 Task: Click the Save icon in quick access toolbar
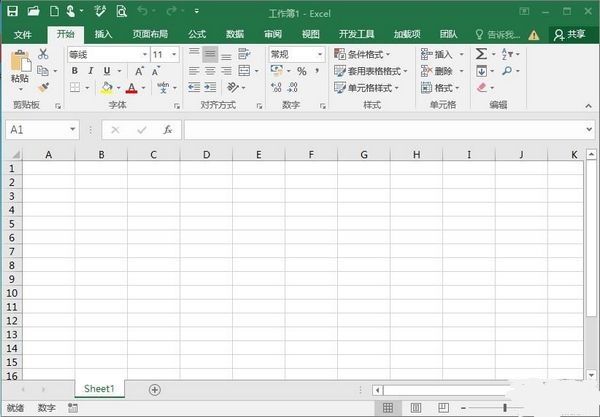click(12, 12)
